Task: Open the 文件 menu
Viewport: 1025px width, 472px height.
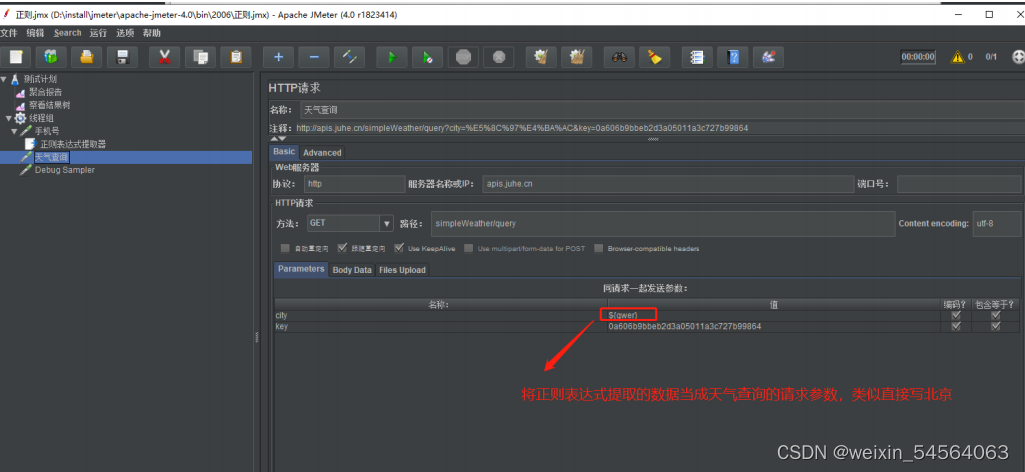Action: click(9, 33)
